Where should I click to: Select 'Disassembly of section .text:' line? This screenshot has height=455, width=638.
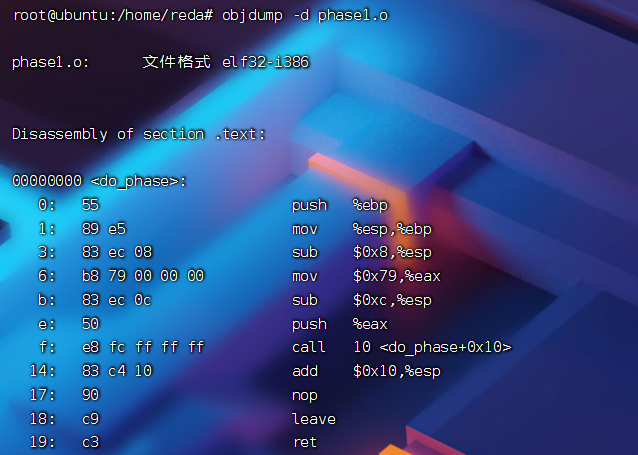click(x=139, y=134)
